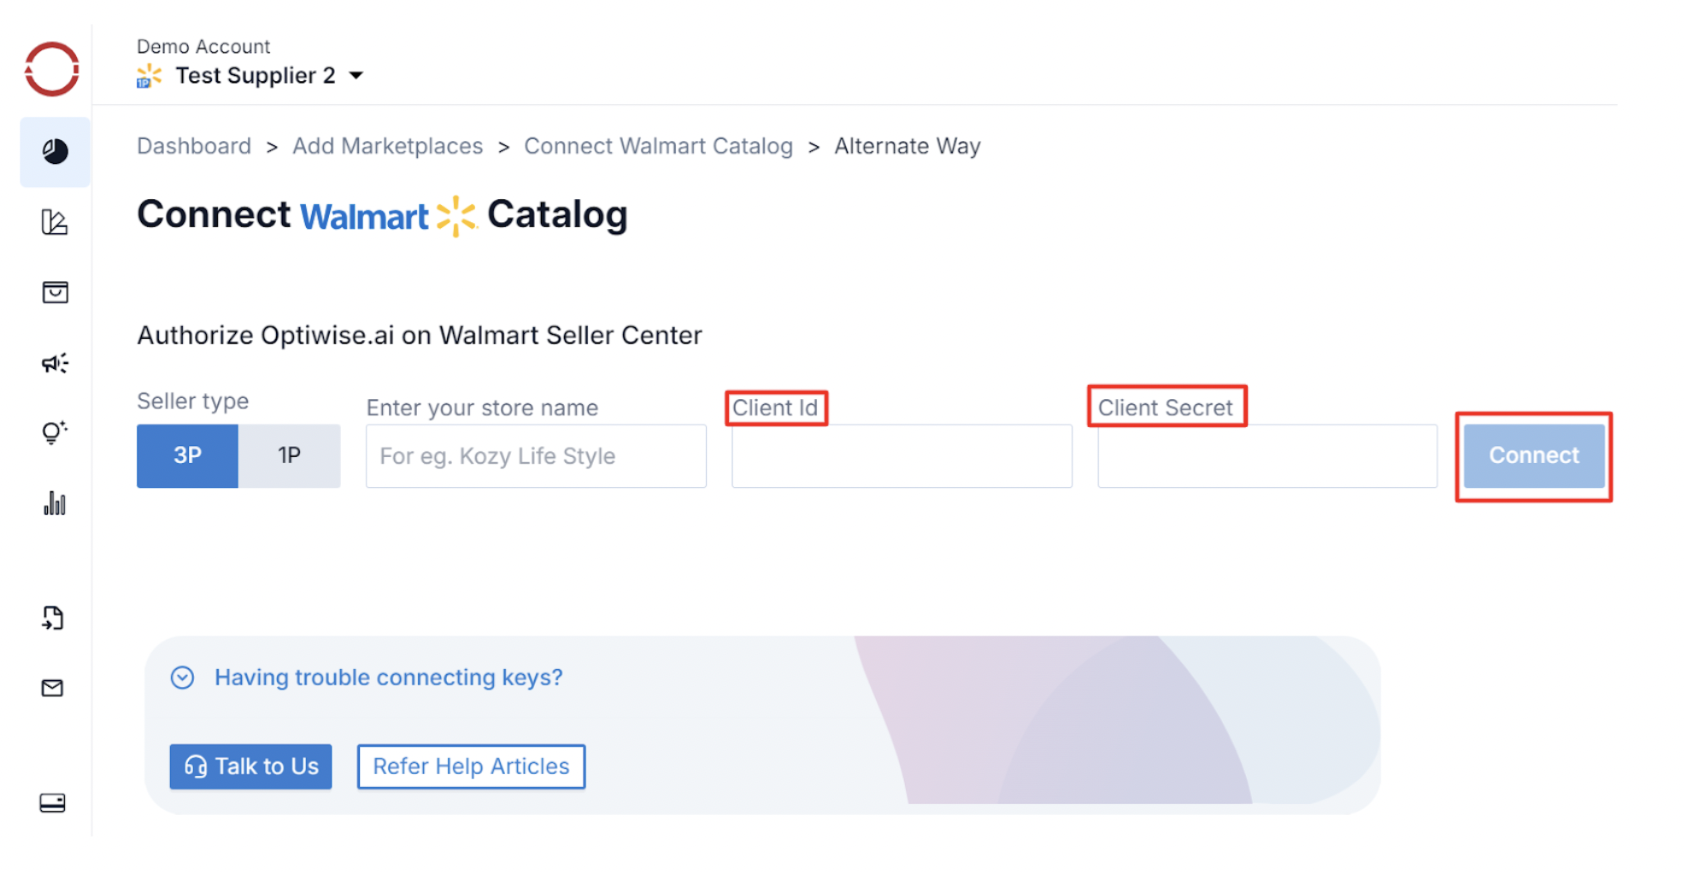1684x872 pixels.
Task: Click the Optiwise red circle logo
Action: 52,69
